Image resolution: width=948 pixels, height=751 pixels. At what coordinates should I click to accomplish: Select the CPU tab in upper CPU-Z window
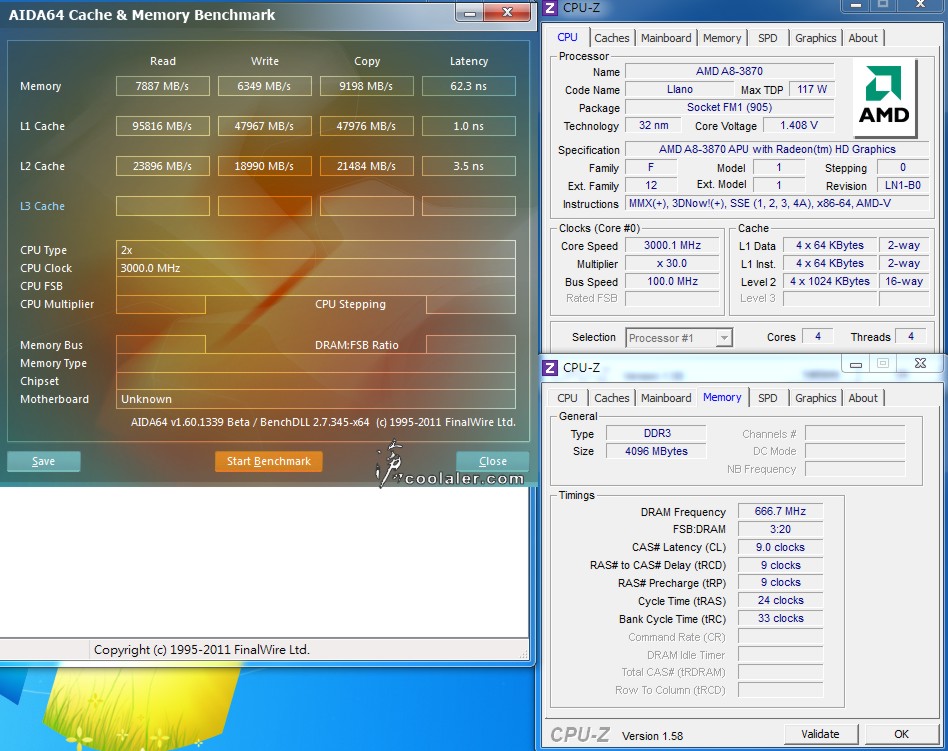(x=567, y=37)
